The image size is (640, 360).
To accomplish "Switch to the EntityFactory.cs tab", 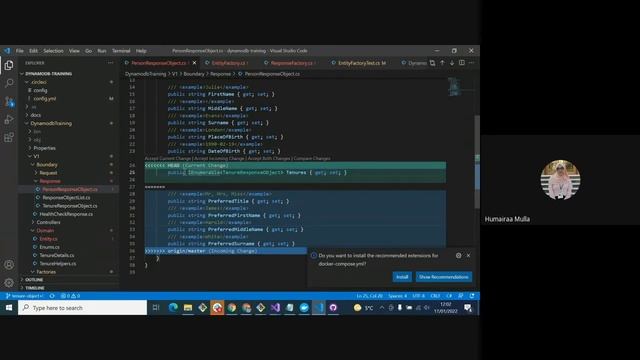I will pyautogui.click(x=228, y=63).
